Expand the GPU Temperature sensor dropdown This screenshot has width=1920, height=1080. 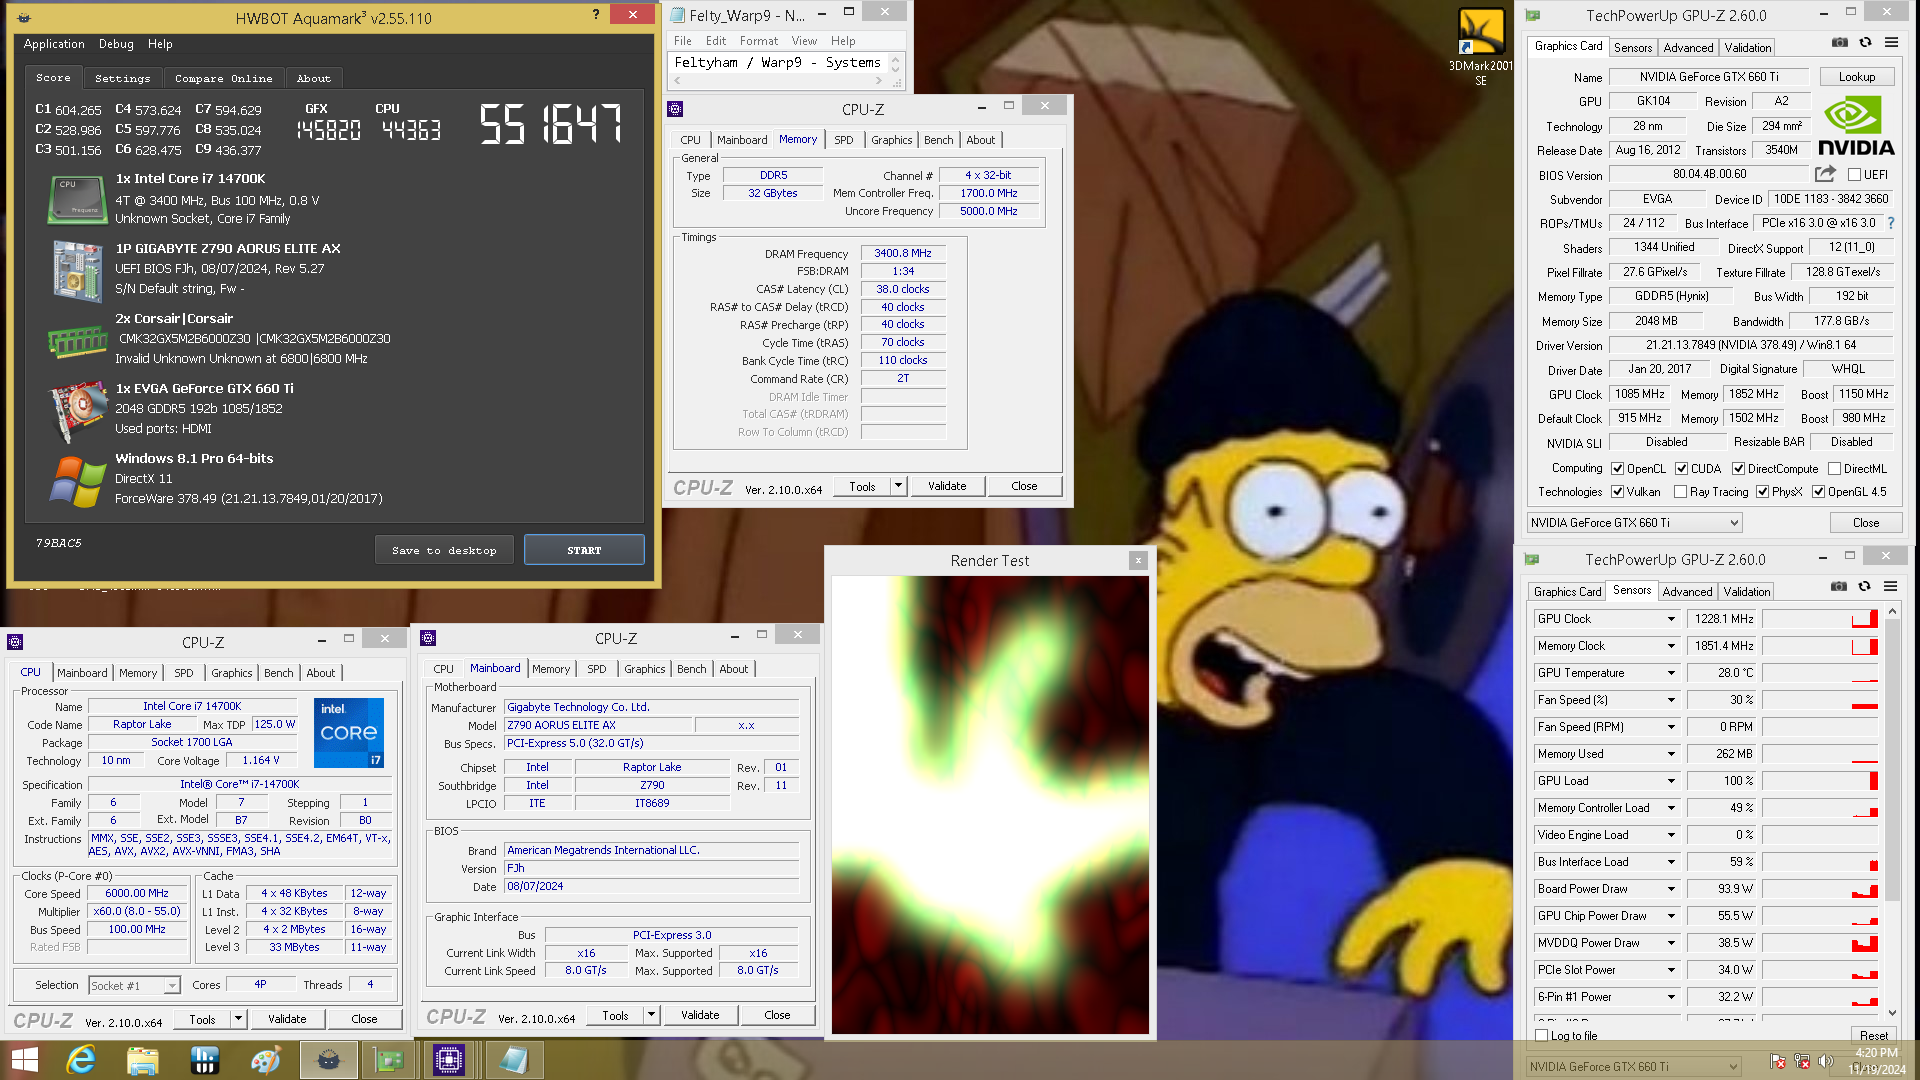coord(1670,673)
